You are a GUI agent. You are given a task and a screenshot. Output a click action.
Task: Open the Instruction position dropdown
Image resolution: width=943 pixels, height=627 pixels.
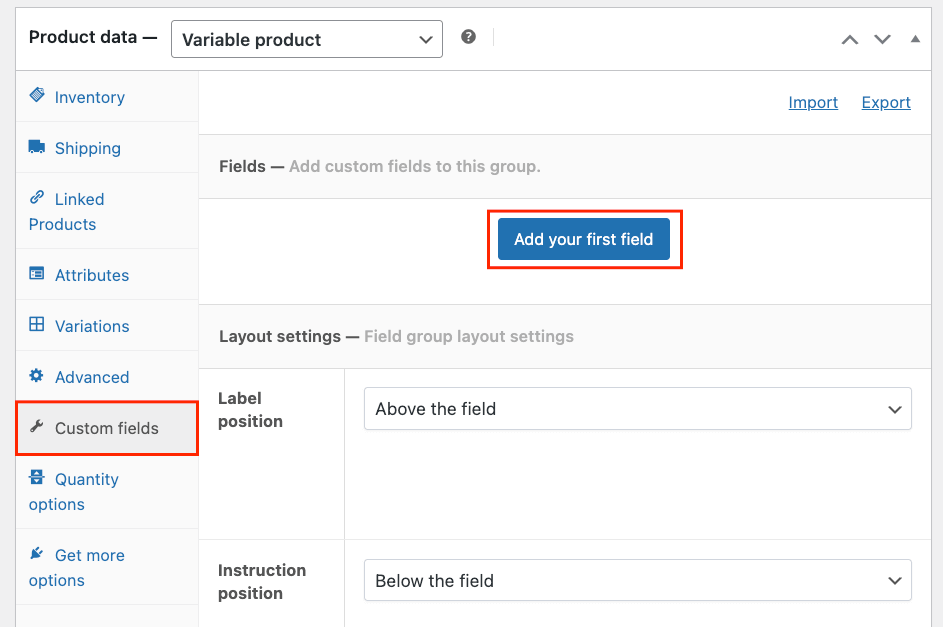point(637,581)
